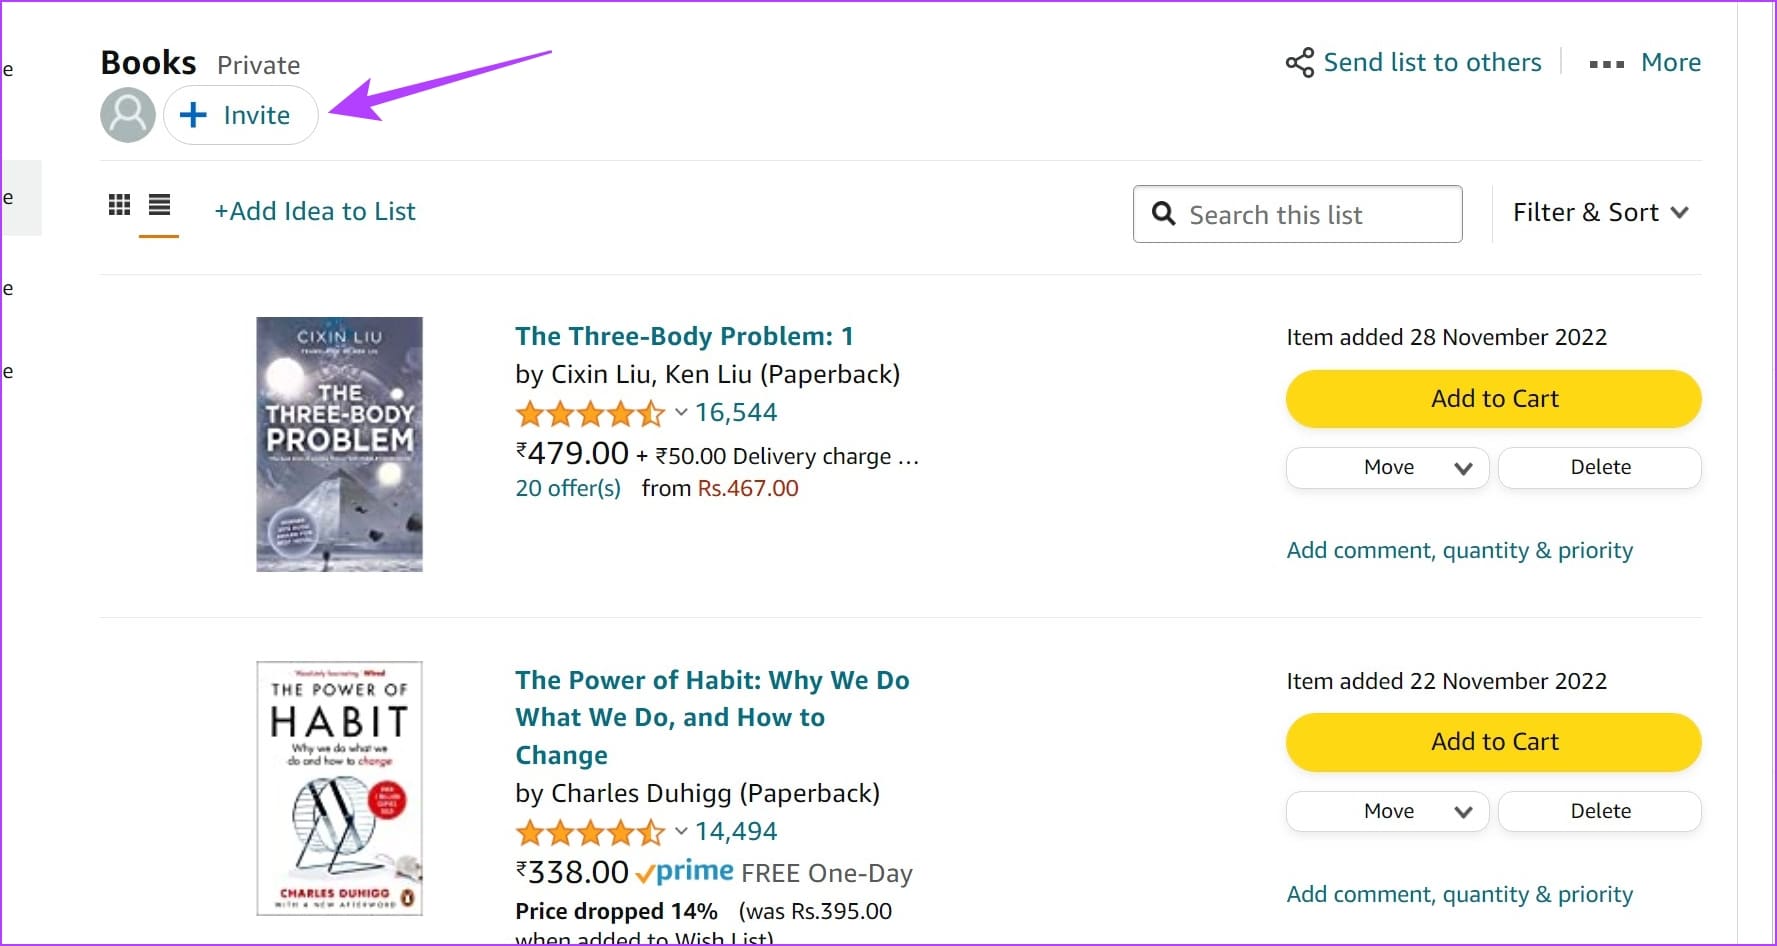Add The Three-Body Problem to cart

(x=1493, y=398)
